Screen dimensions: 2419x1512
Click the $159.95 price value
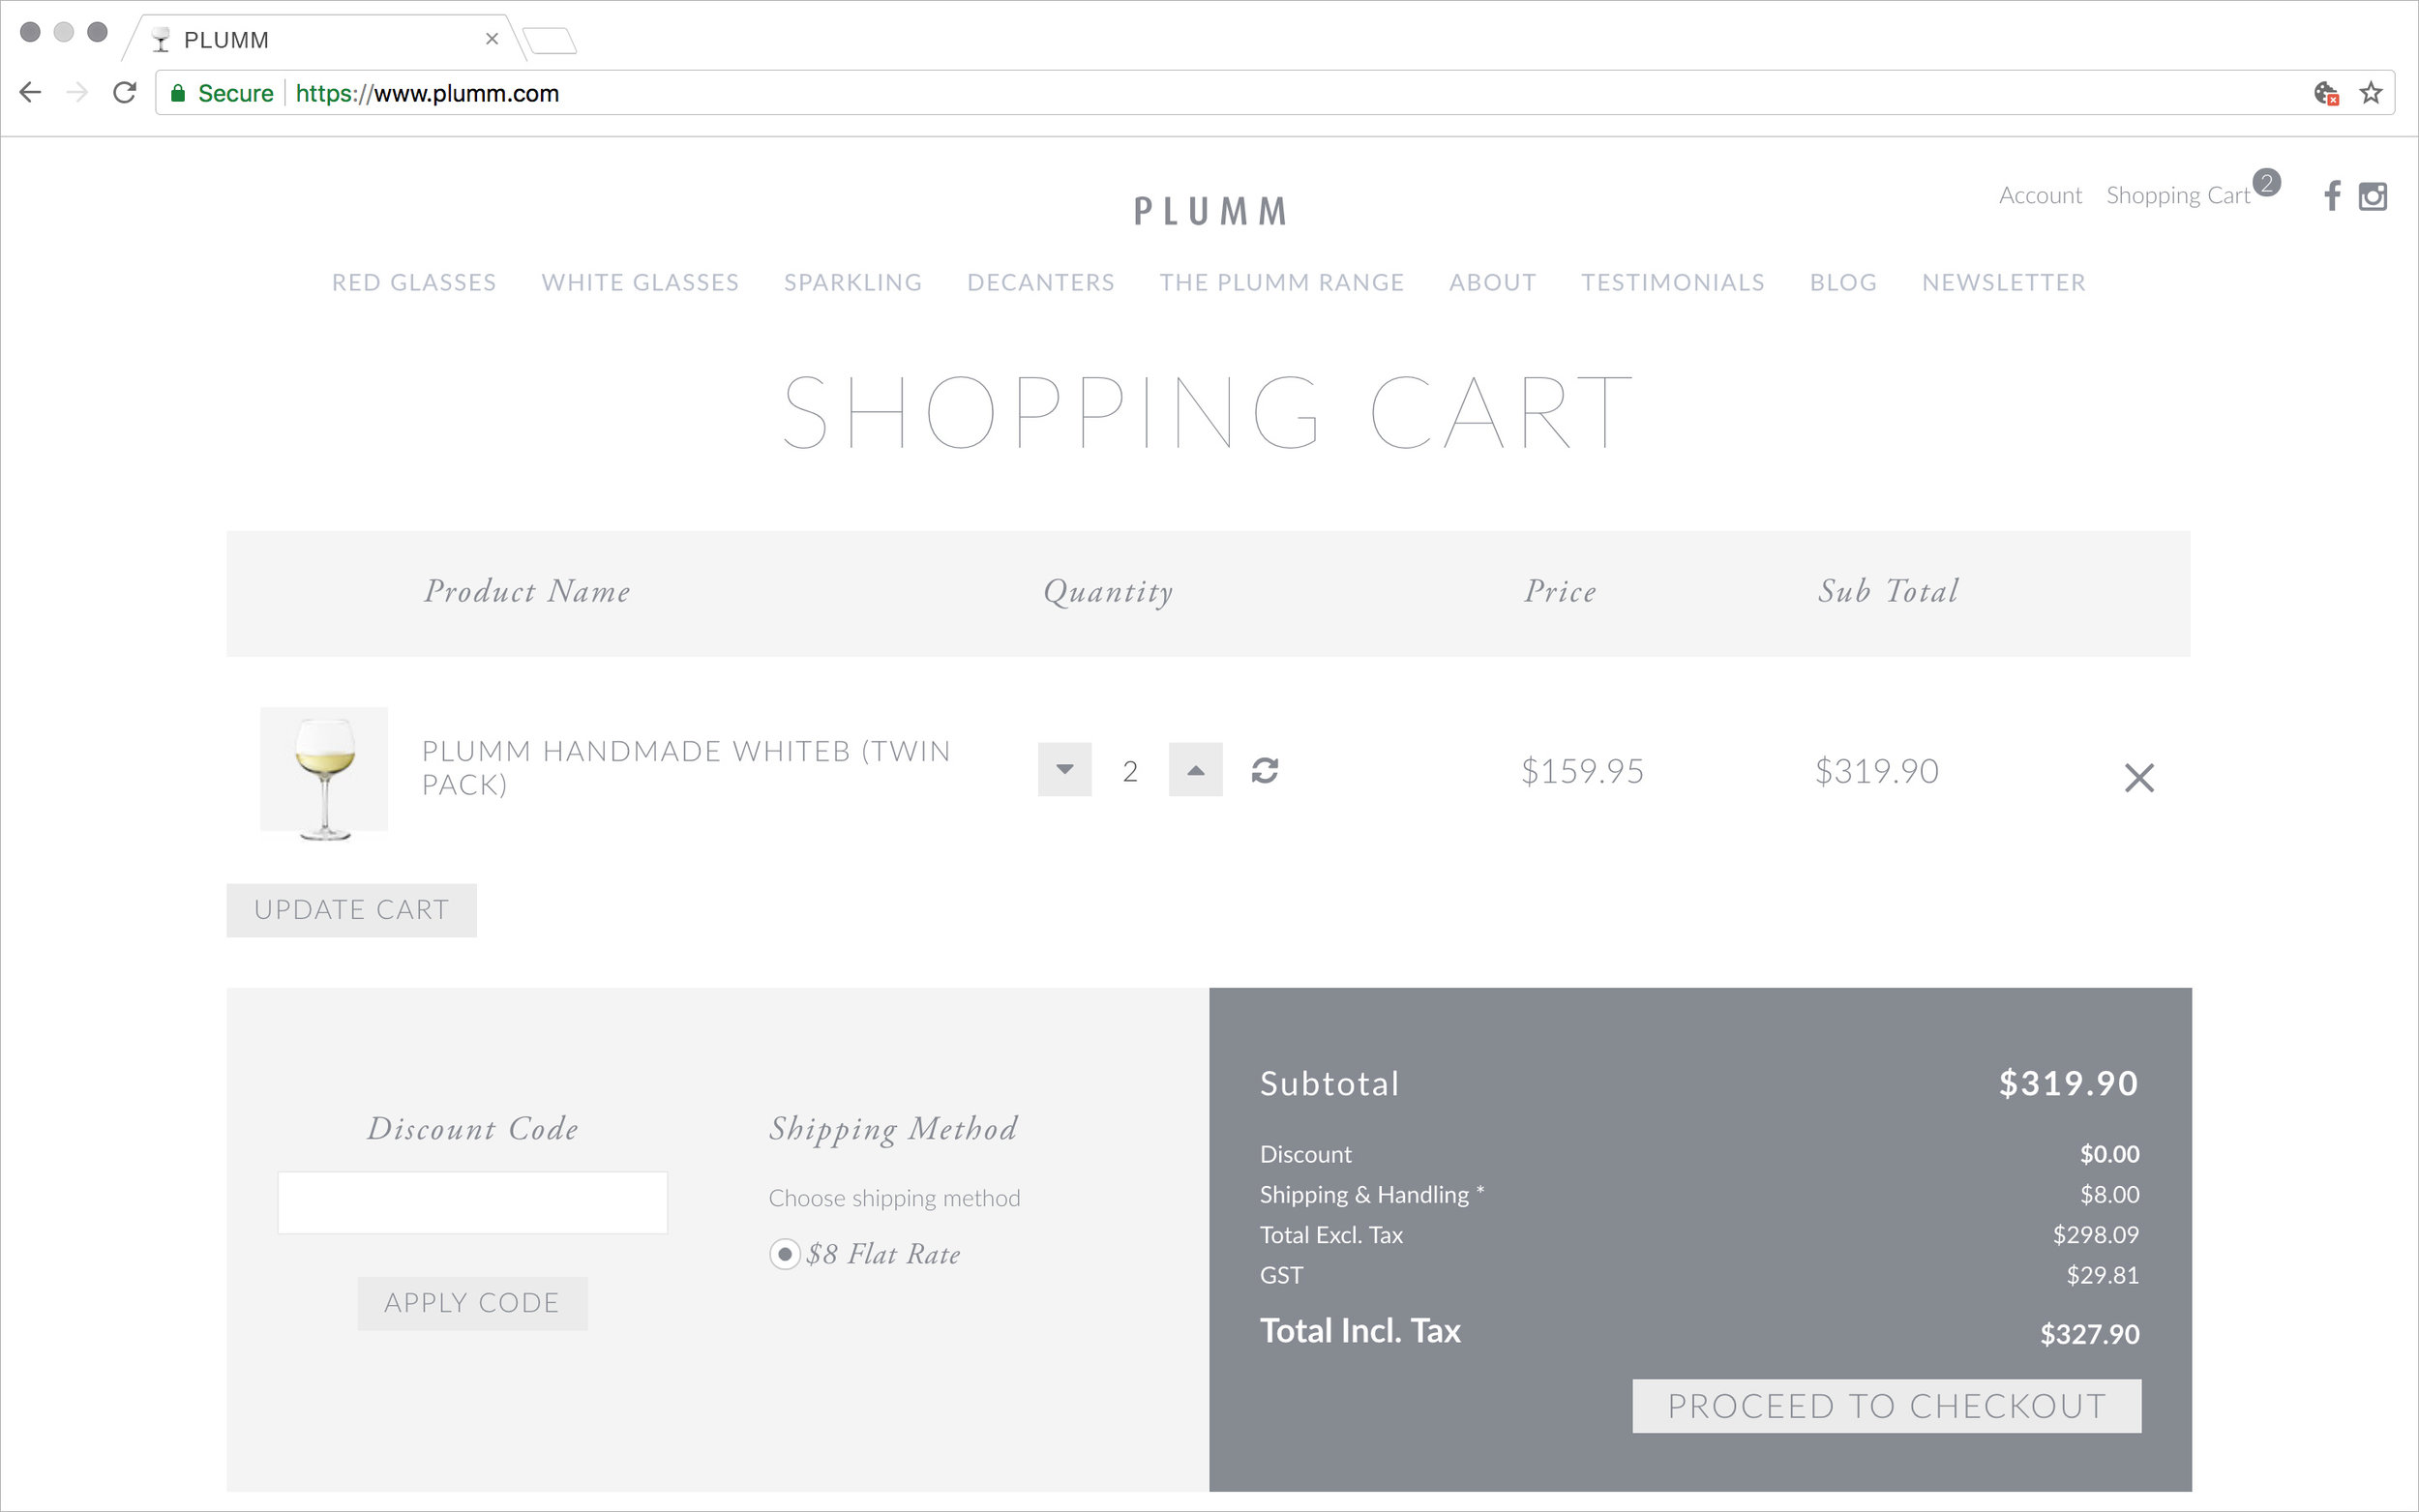[1582, 771]
